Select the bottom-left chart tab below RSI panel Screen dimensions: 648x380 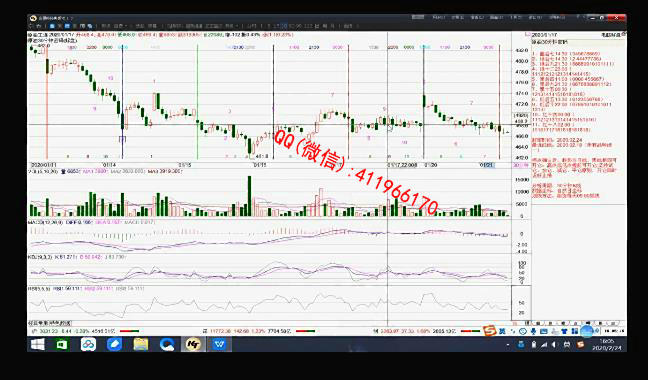tap(50, 323)
